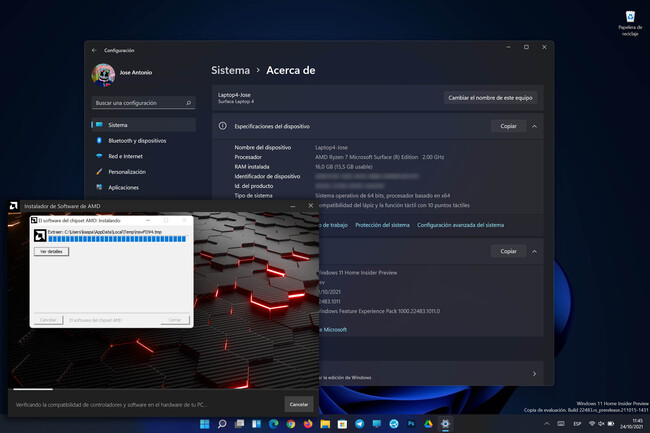Open Telegram from taskbar
The width and height of the screenshot is (650, 433).
click(x=359, y=424)
